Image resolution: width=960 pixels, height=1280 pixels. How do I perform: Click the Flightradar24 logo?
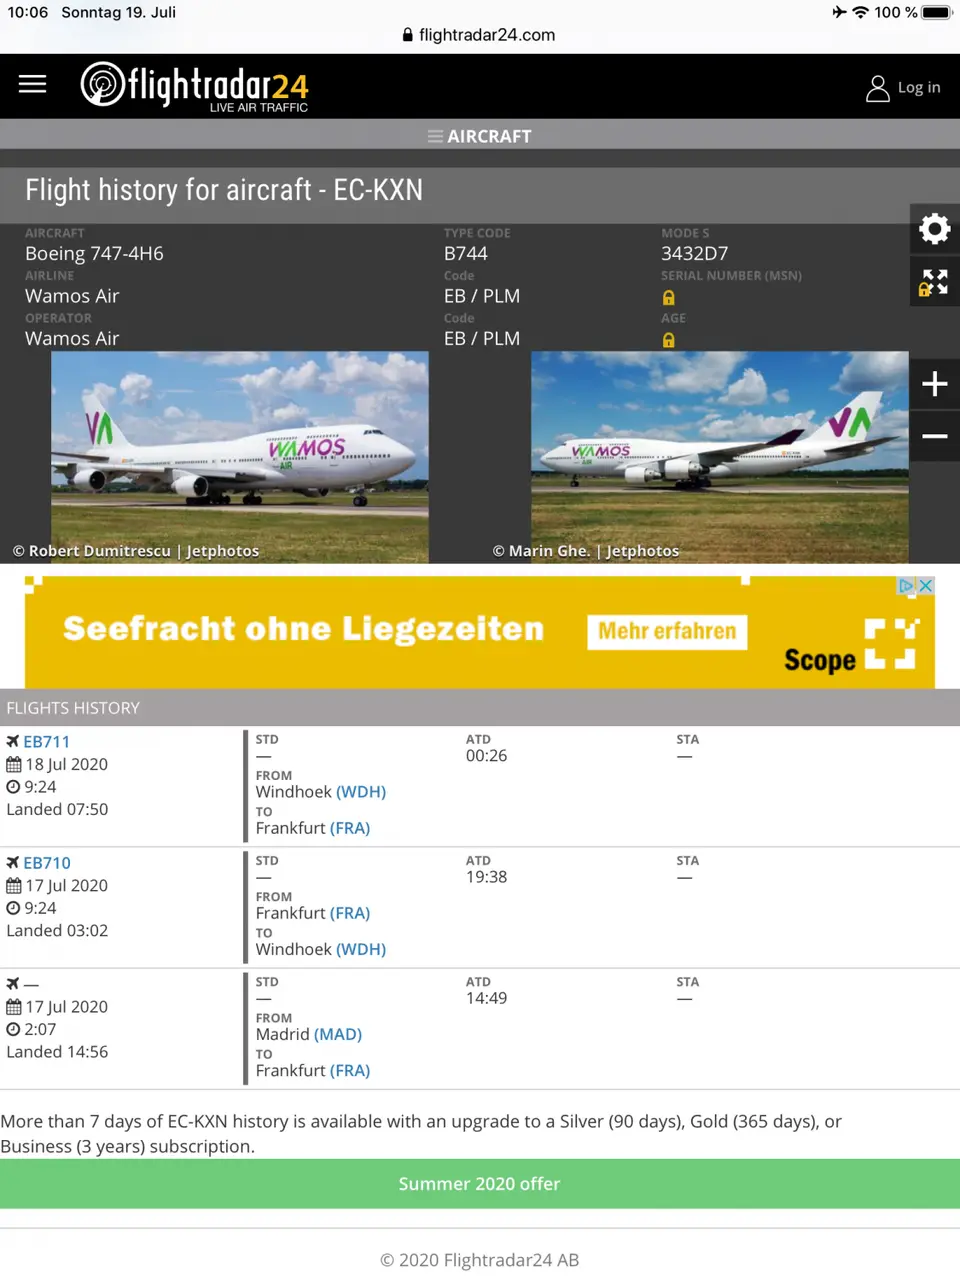coord(194,86)
